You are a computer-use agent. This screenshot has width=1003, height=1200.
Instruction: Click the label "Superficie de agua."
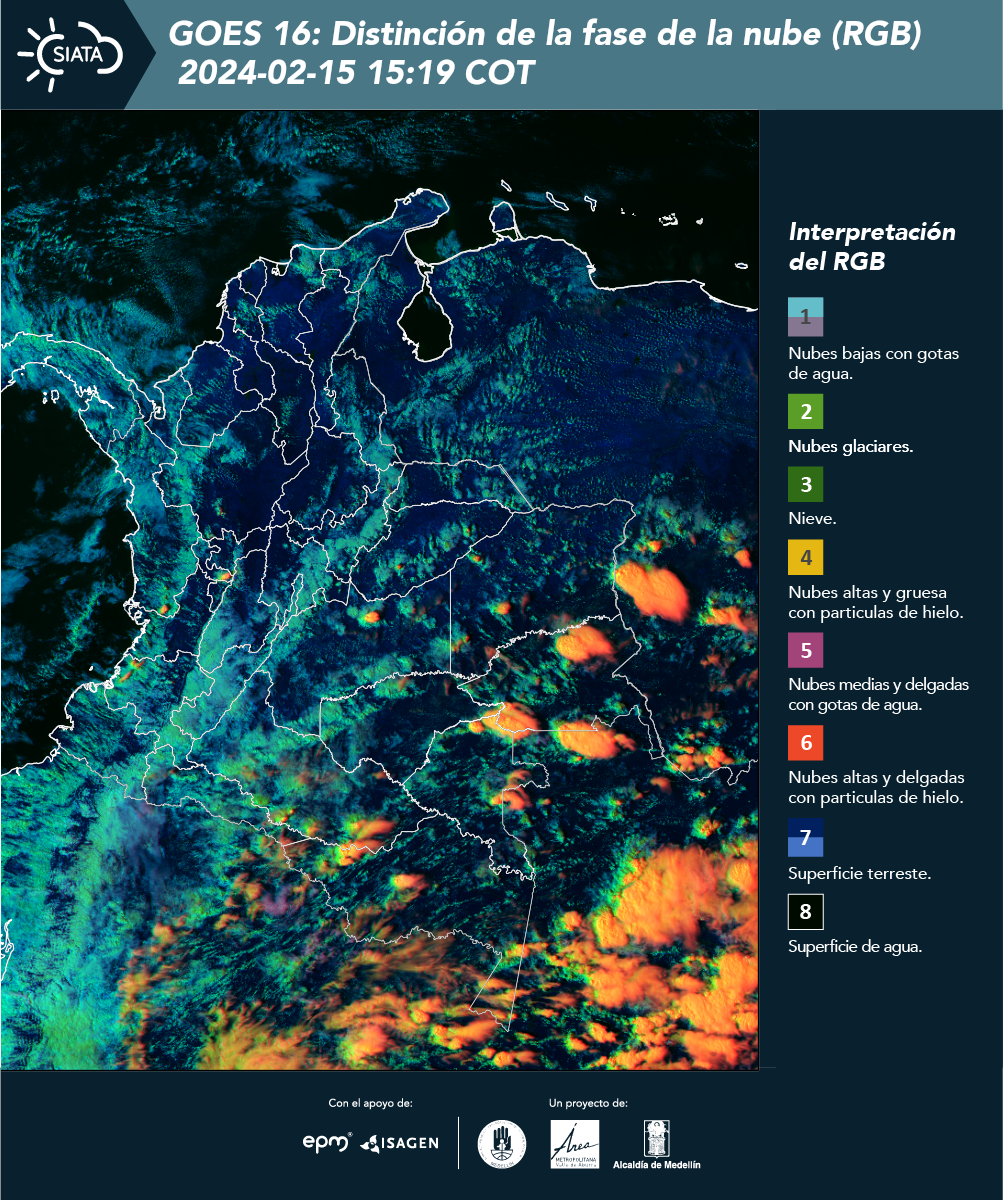pos(855,948)
